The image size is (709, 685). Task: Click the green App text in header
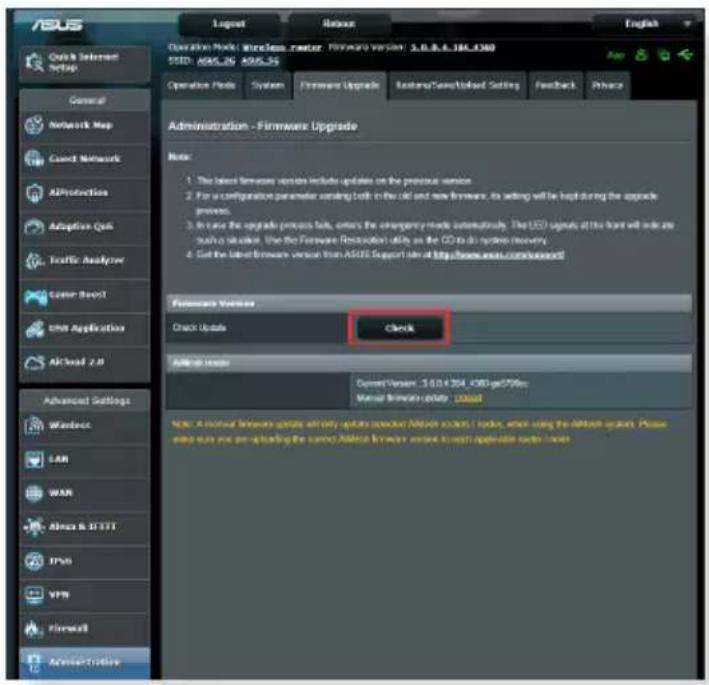coord(615,56)
